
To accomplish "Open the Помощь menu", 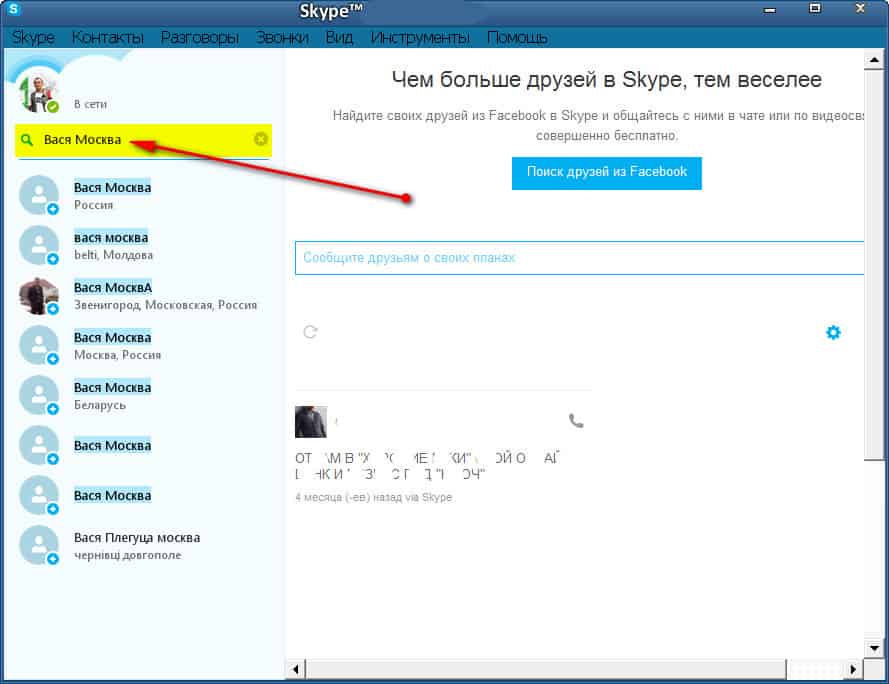I will coord(517,37).
